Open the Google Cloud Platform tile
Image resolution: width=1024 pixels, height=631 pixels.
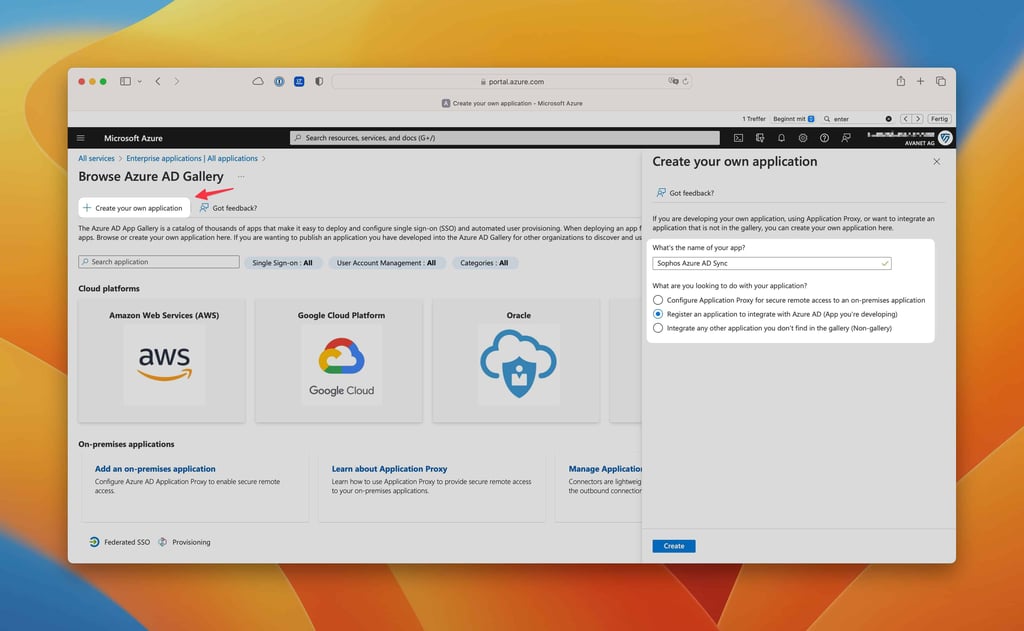click(x=339, y=361)
